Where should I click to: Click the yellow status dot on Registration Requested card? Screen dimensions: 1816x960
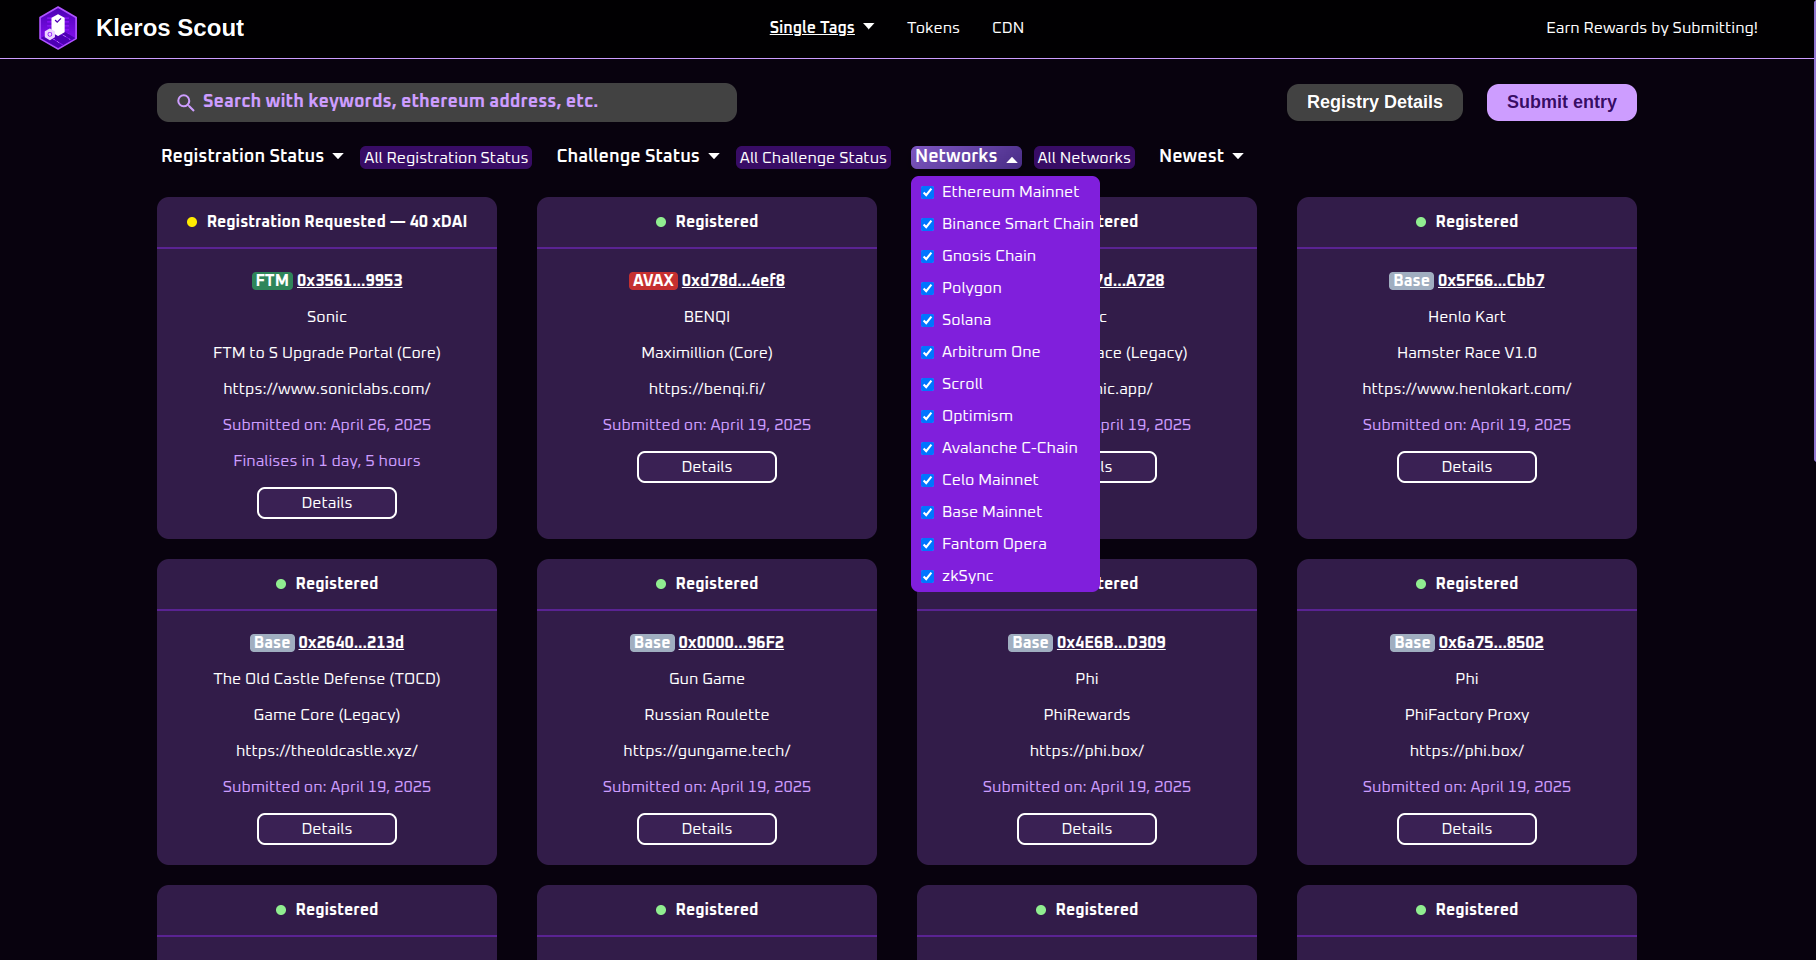[192, 222]
